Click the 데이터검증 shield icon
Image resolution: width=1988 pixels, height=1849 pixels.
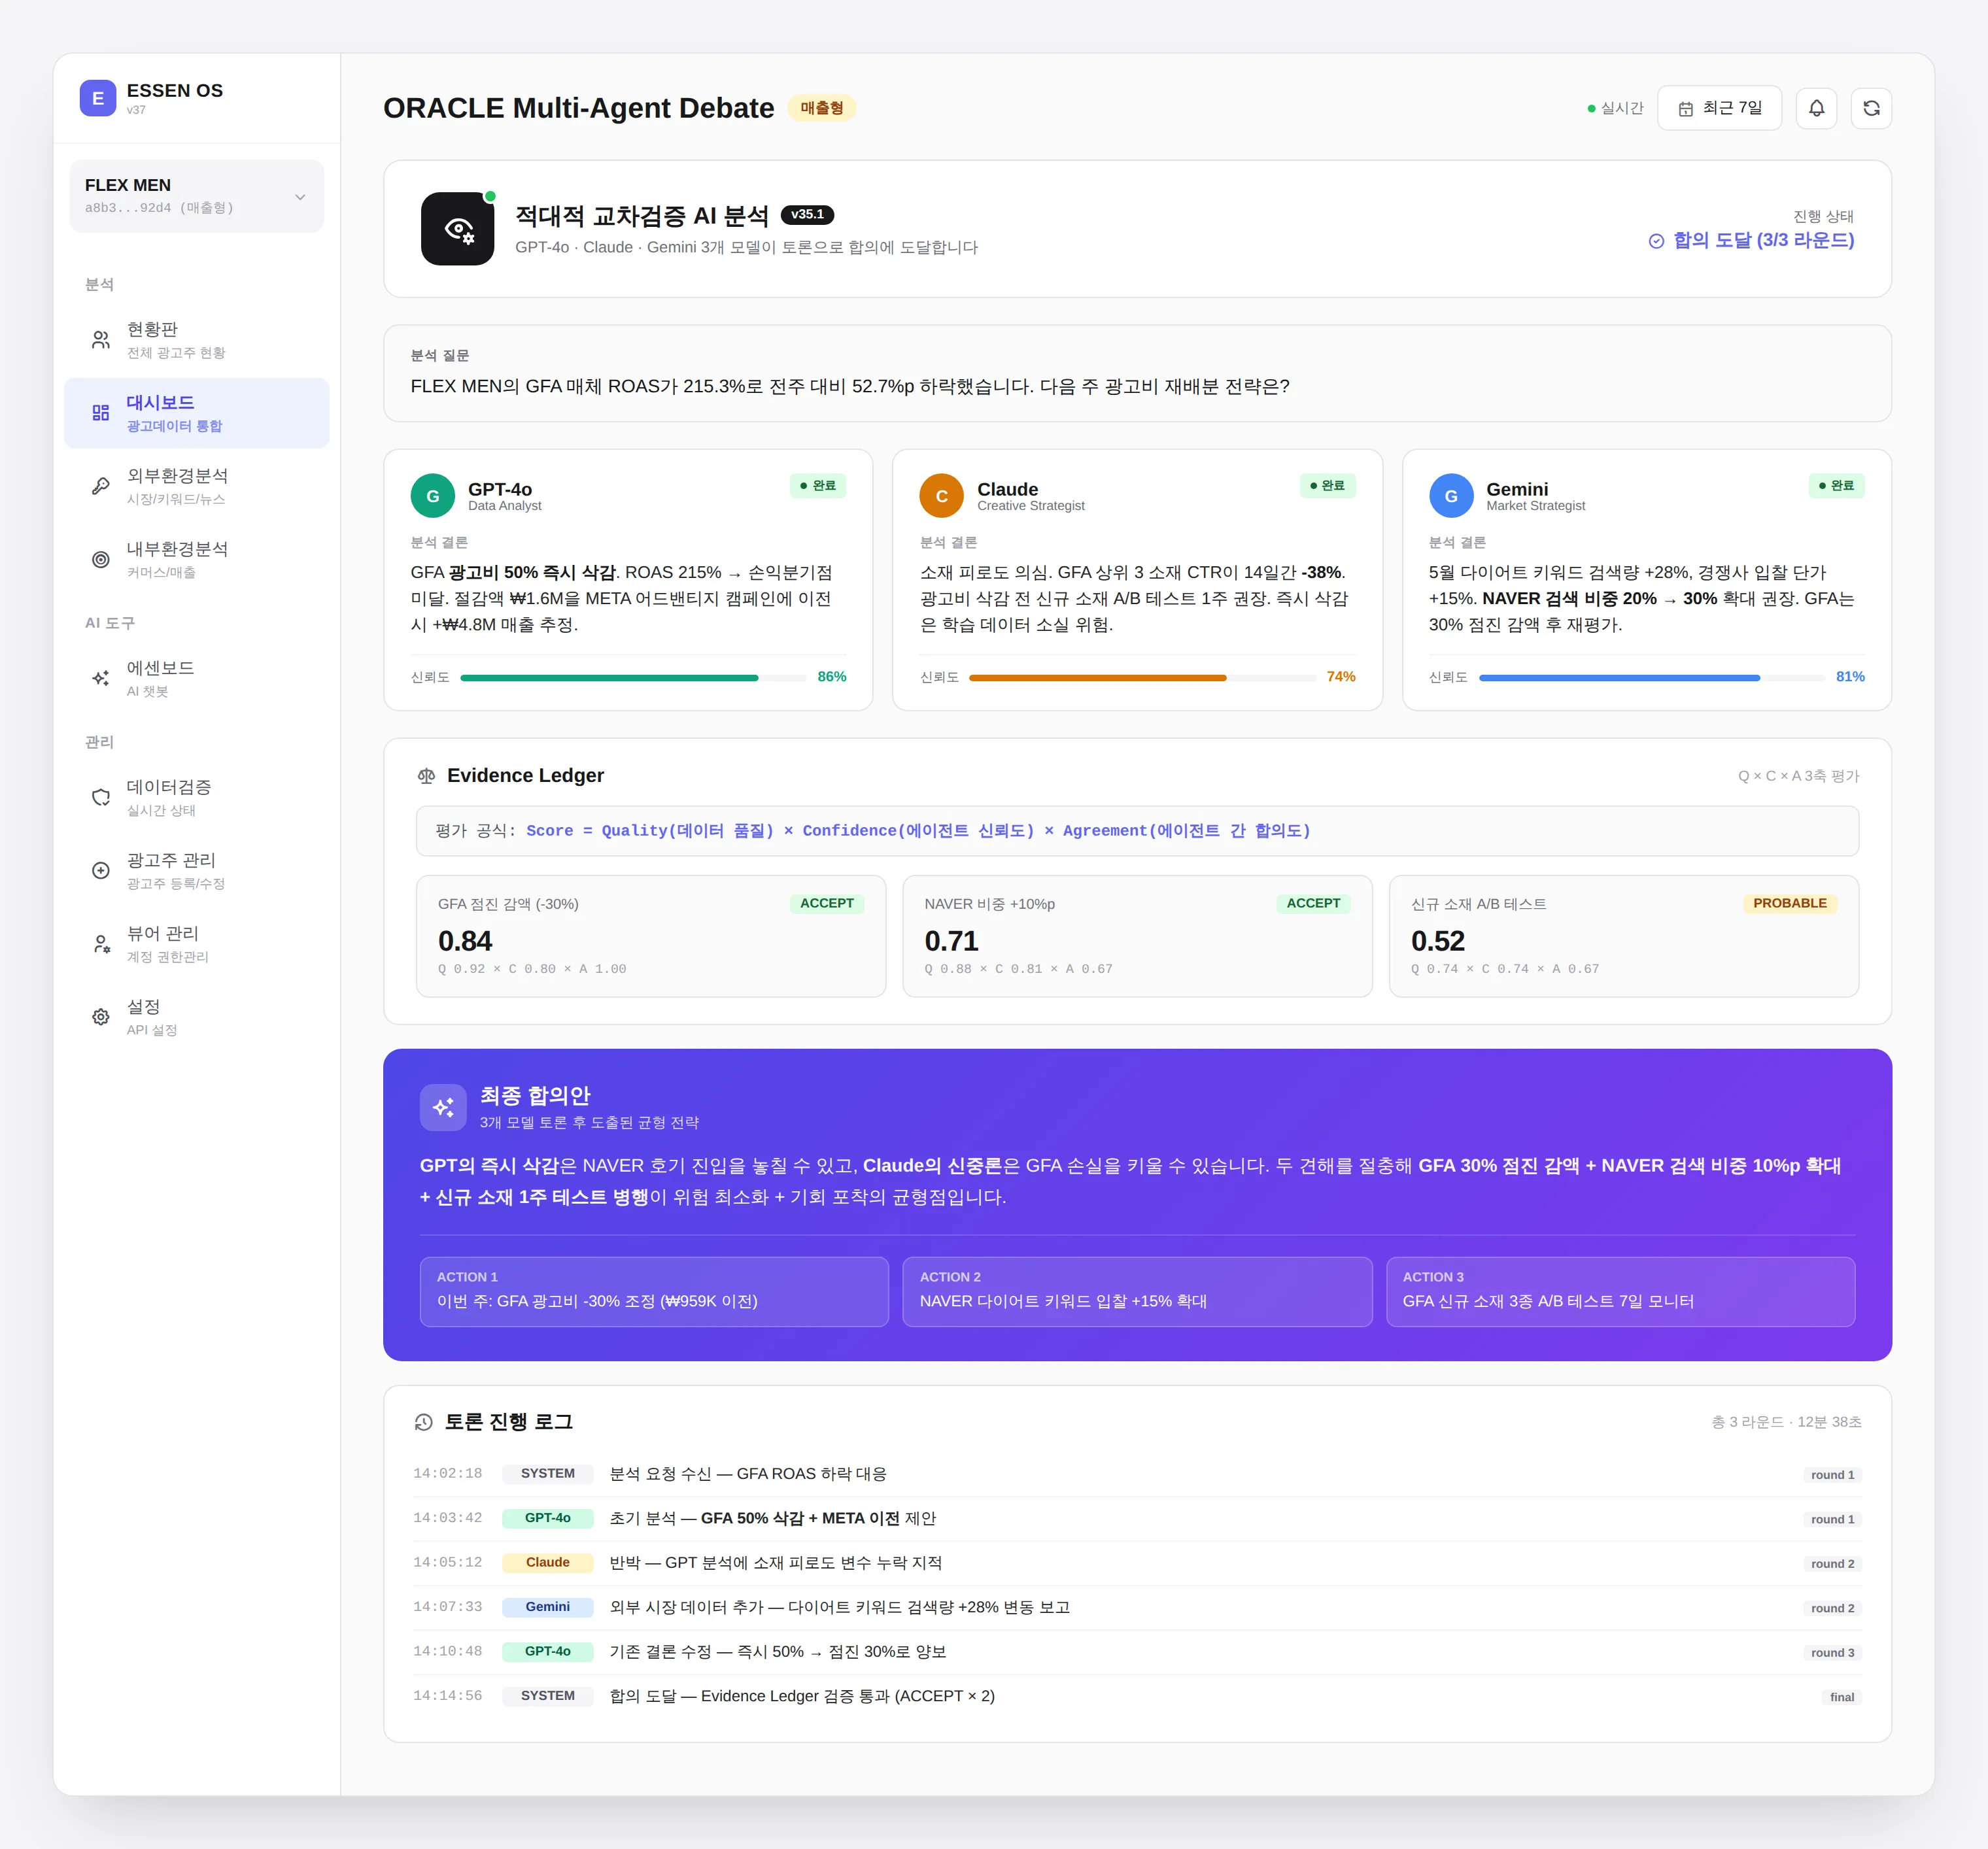coord(101,797)
